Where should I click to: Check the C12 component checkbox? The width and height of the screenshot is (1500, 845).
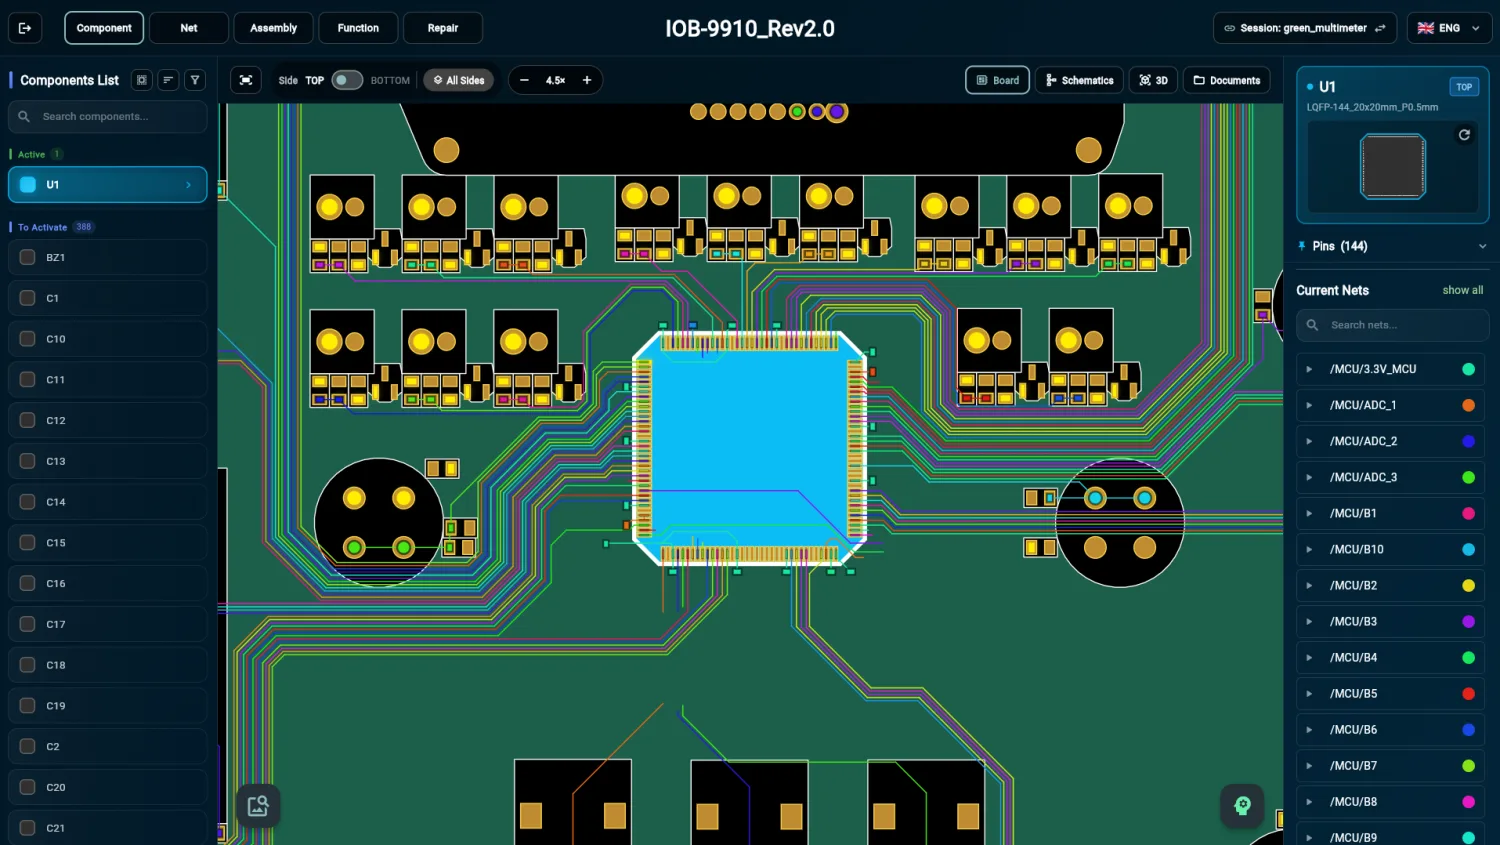pyautogui.click(x=28, y=420)
